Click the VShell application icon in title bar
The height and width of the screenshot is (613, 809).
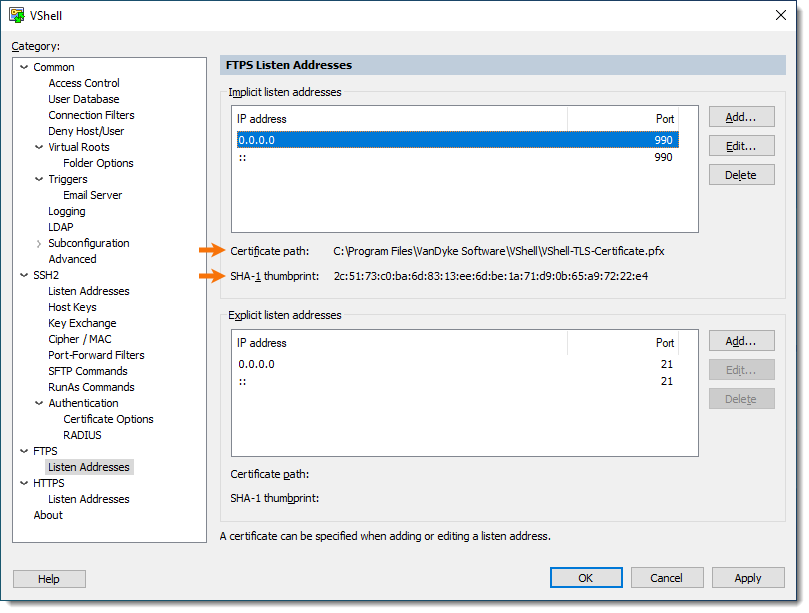[x=17, y=15]
